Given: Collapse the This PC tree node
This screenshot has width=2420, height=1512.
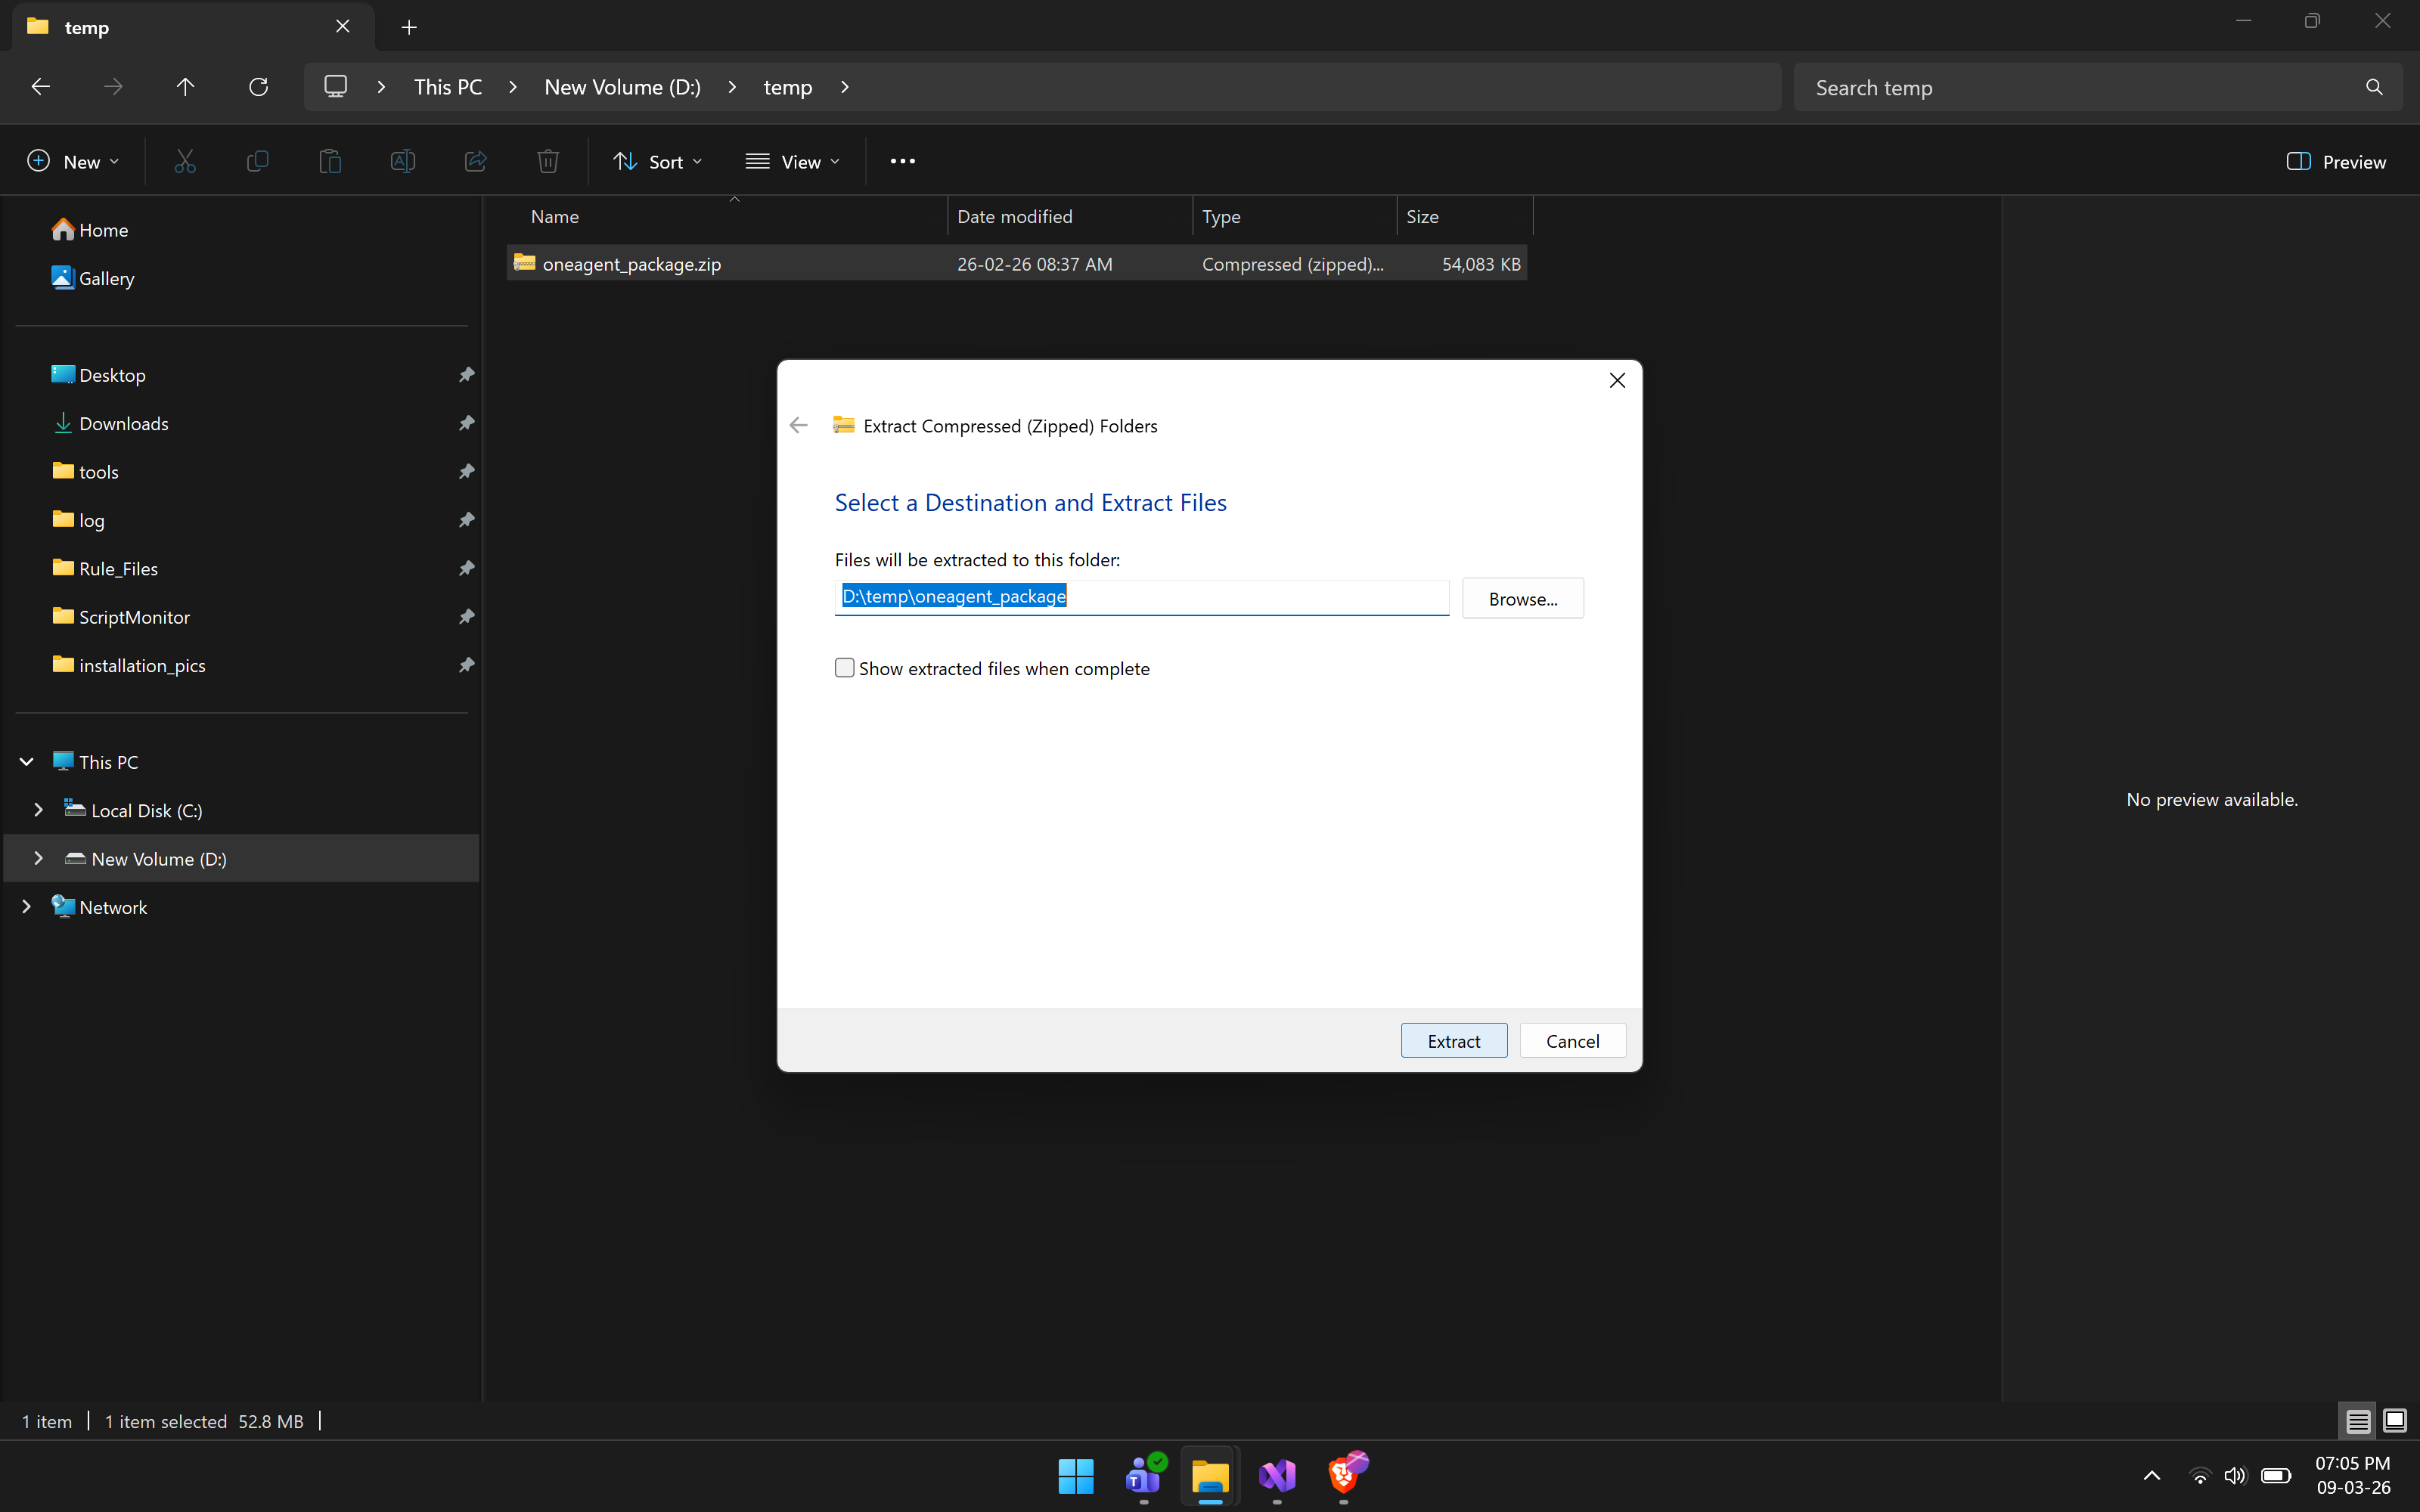Looking at the screenshot, I should (x=27, y=762).
